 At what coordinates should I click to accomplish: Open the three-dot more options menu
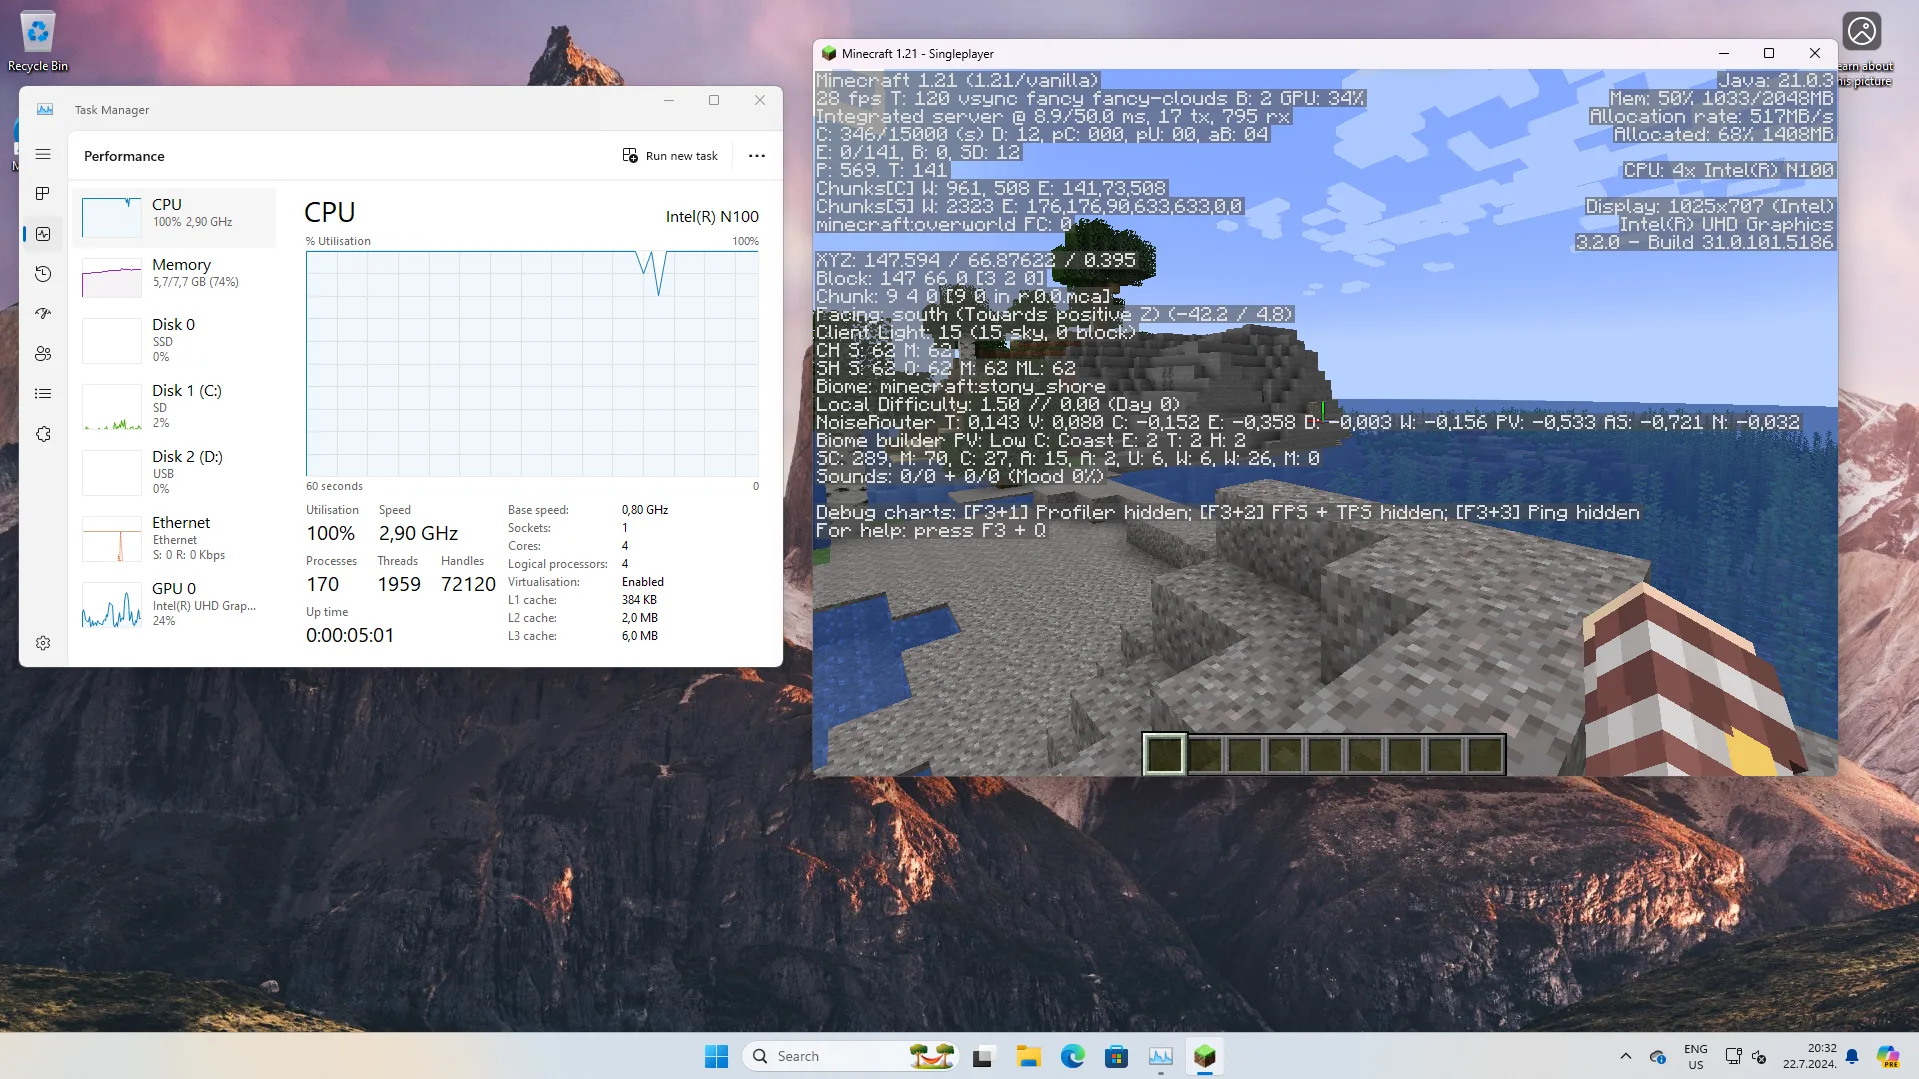click(x=757, y=156)
